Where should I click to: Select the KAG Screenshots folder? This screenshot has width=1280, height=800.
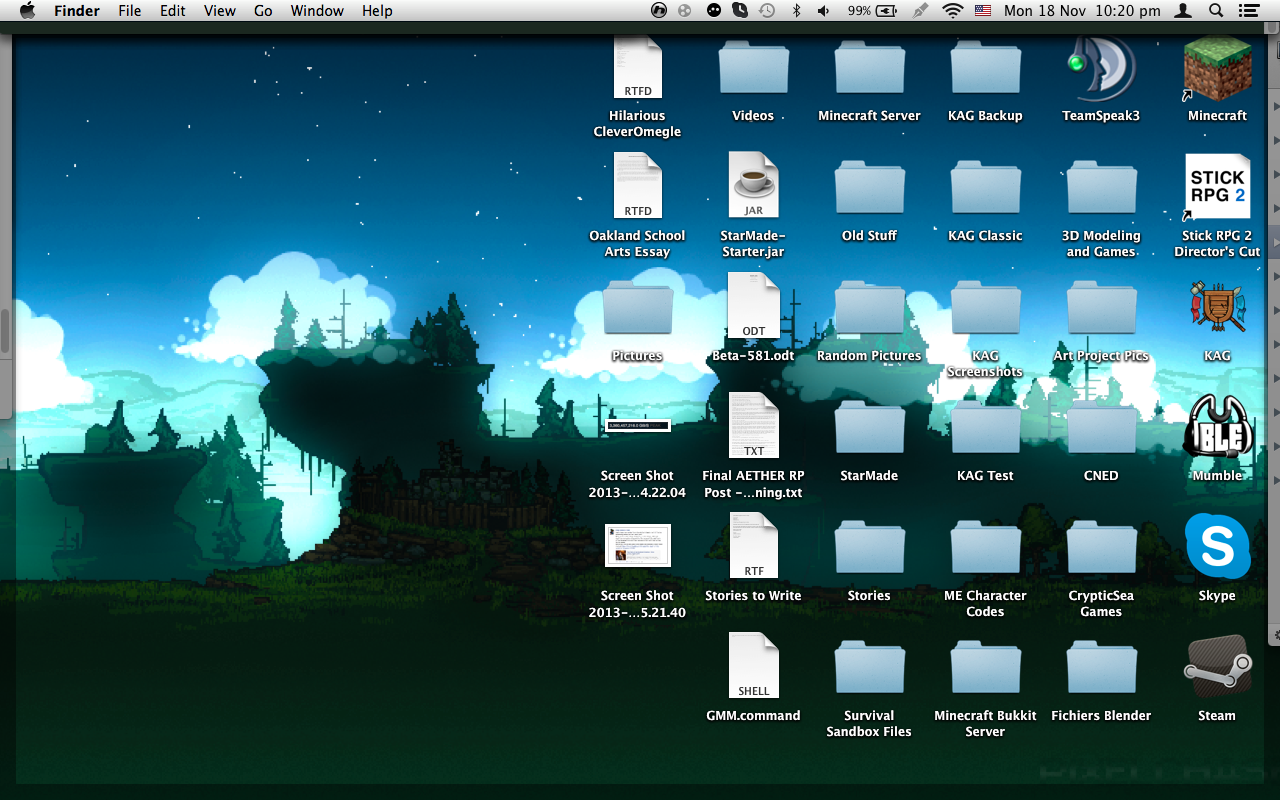point(985,308)
